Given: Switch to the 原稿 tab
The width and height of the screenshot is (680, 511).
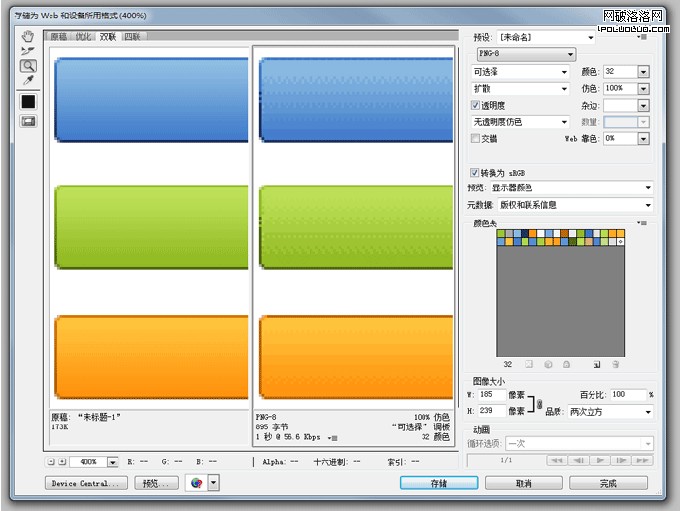Looking at the screenshot, I should [x=59, y=36].
